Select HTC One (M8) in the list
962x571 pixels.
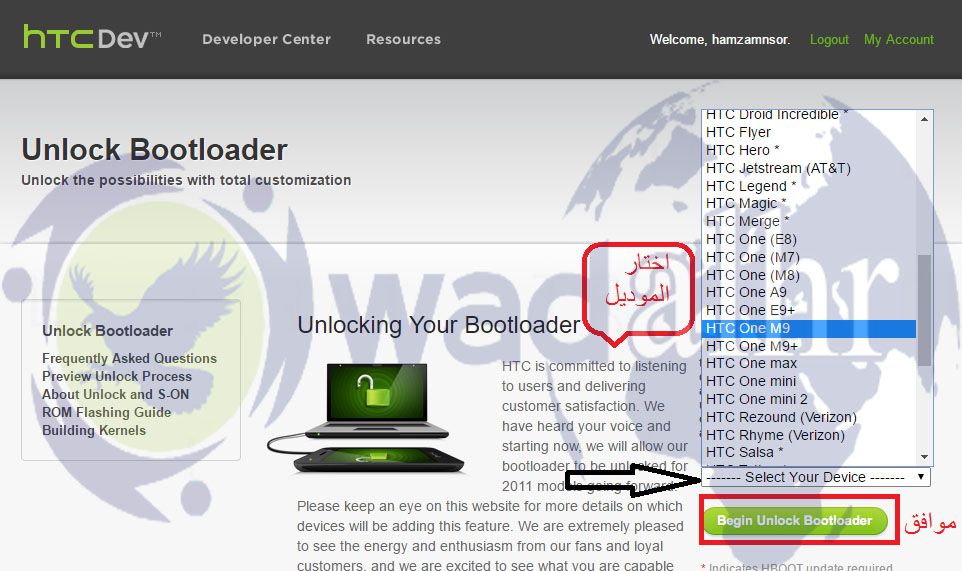pyautogui.click(x=809, y=275)
